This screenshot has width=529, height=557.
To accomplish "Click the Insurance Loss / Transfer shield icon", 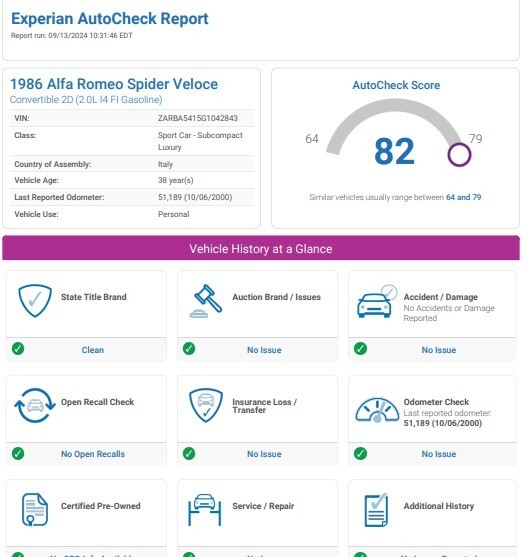I will 206,405.
